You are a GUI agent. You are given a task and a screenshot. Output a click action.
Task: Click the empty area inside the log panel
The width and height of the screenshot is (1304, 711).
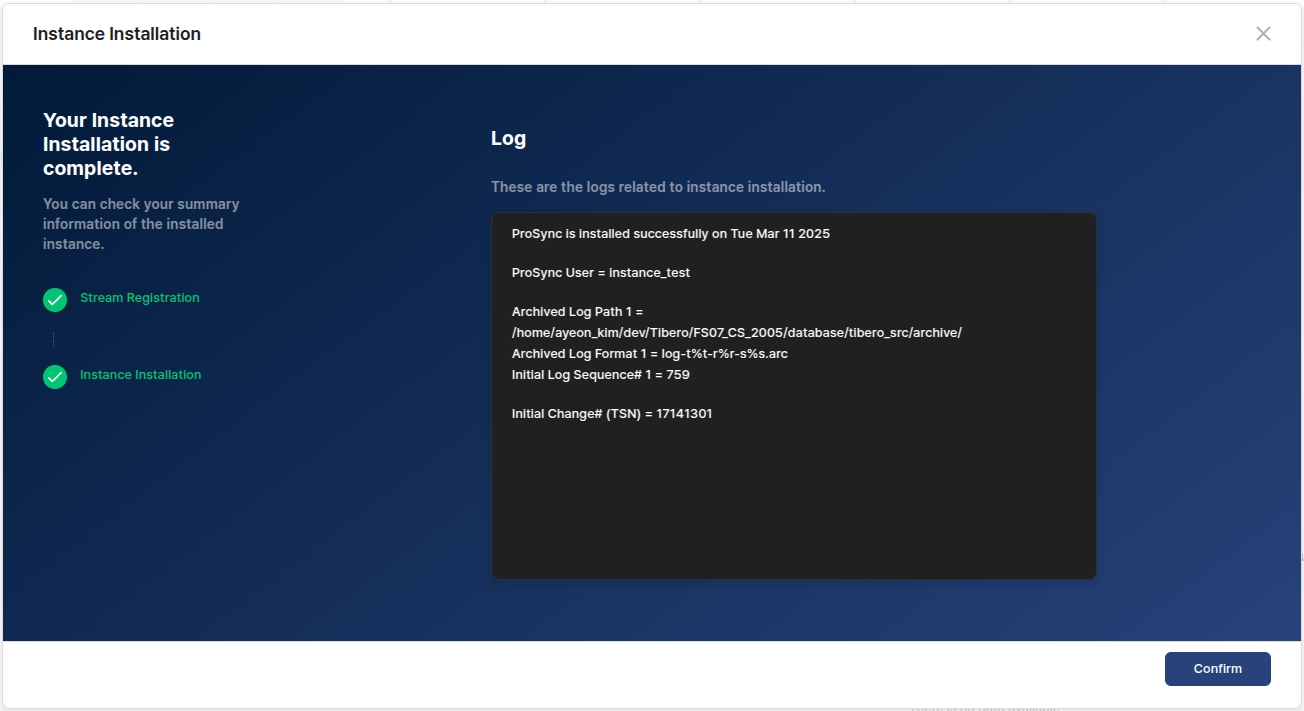click(793, 500)
